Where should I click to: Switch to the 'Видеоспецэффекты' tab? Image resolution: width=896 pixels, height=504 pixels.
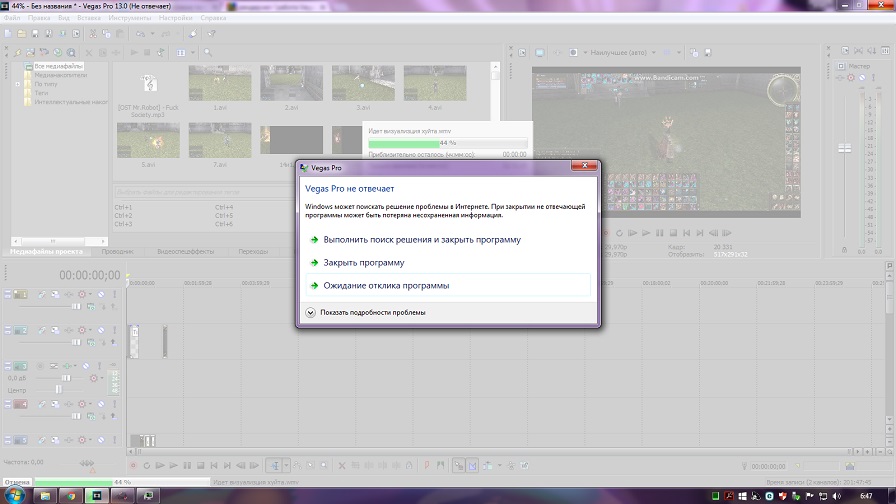[187, 252]
